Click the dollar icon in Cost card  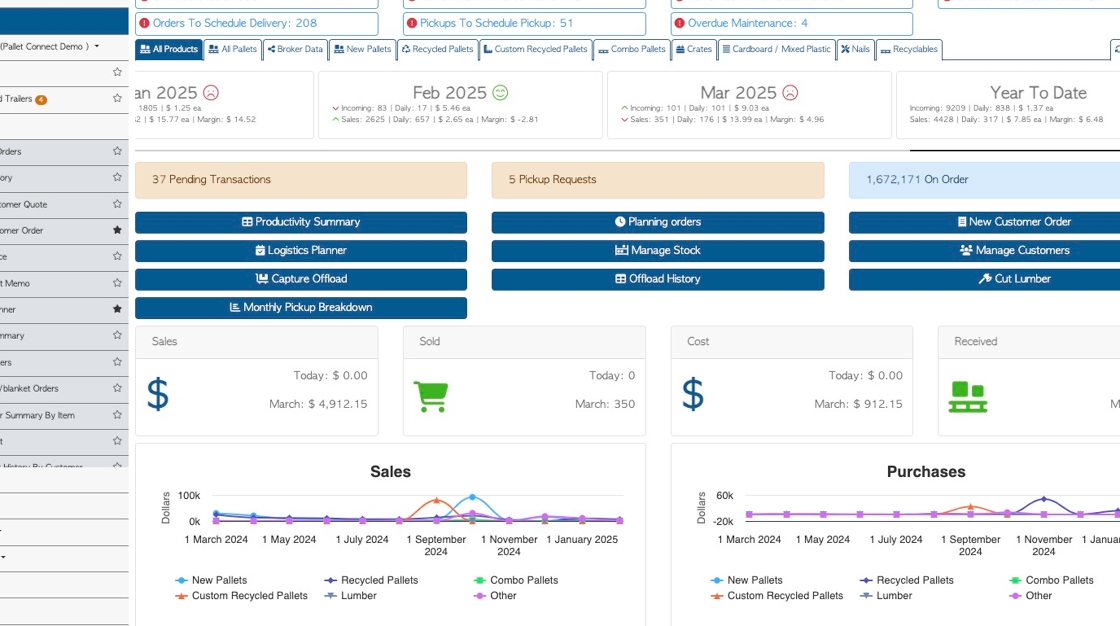693,394
